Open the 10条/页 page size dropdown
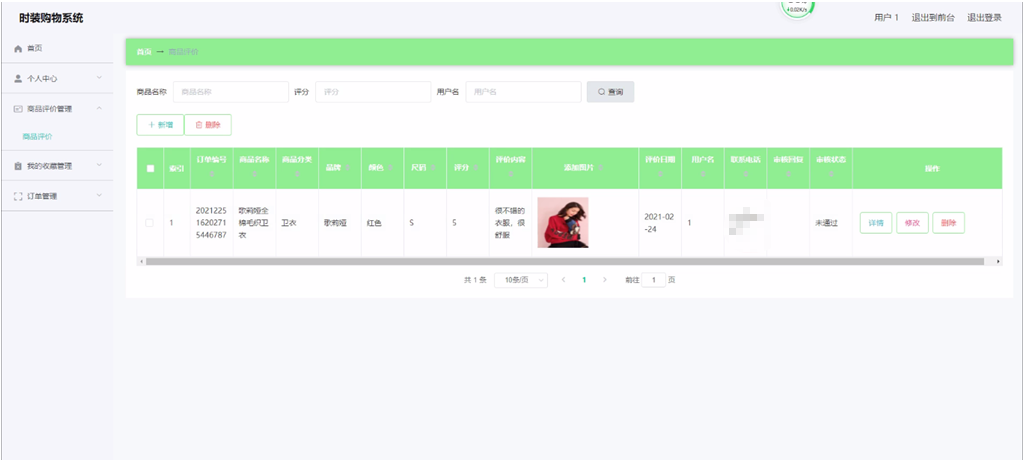1026x460 pixels. point(525,280)
